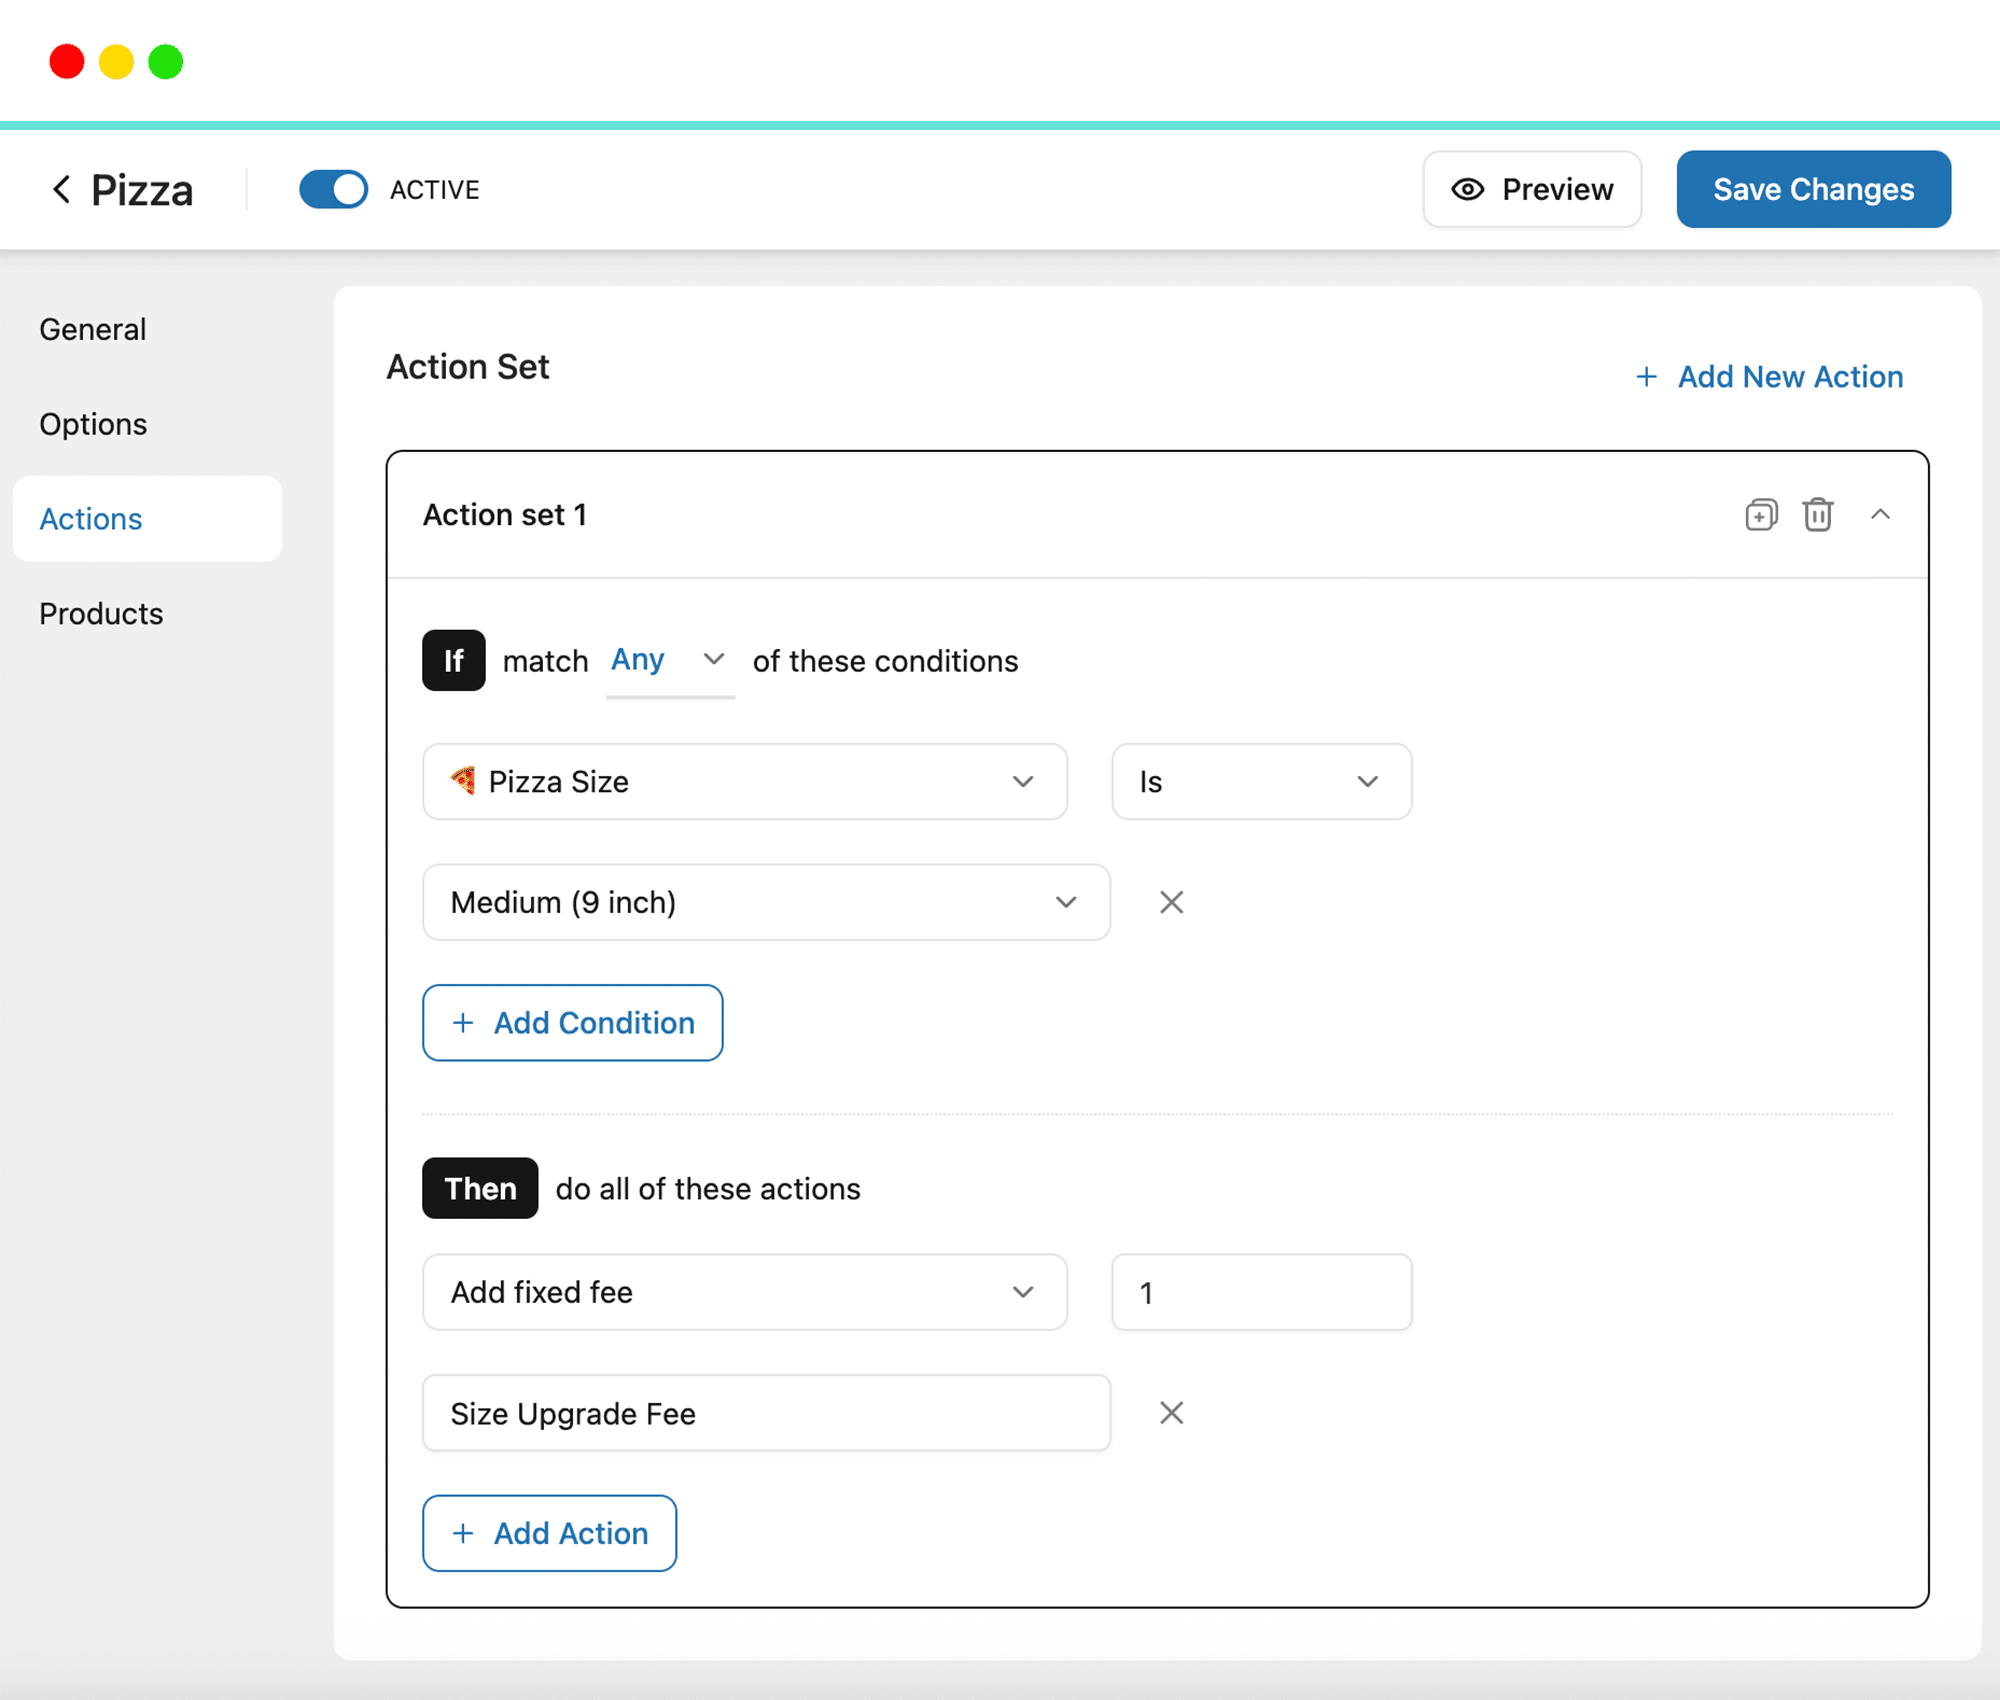The height and width of the screenshot is (1700, 2000).
Task: Go back using arrow beside Pizza
Action: (x=62, y=189)
